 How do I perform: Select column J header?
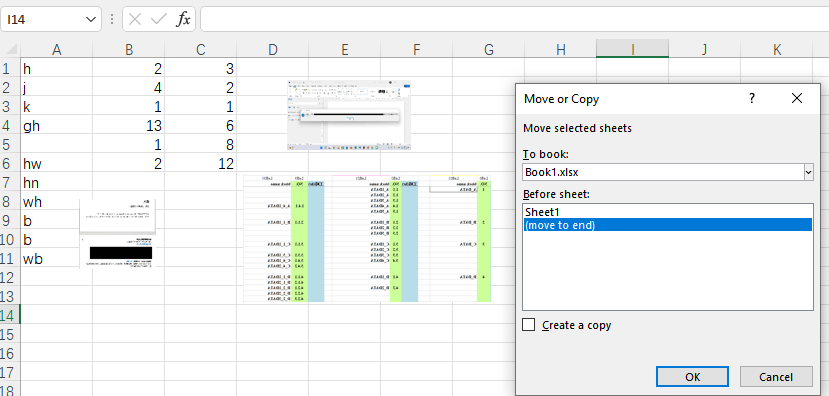pos(704,50)
